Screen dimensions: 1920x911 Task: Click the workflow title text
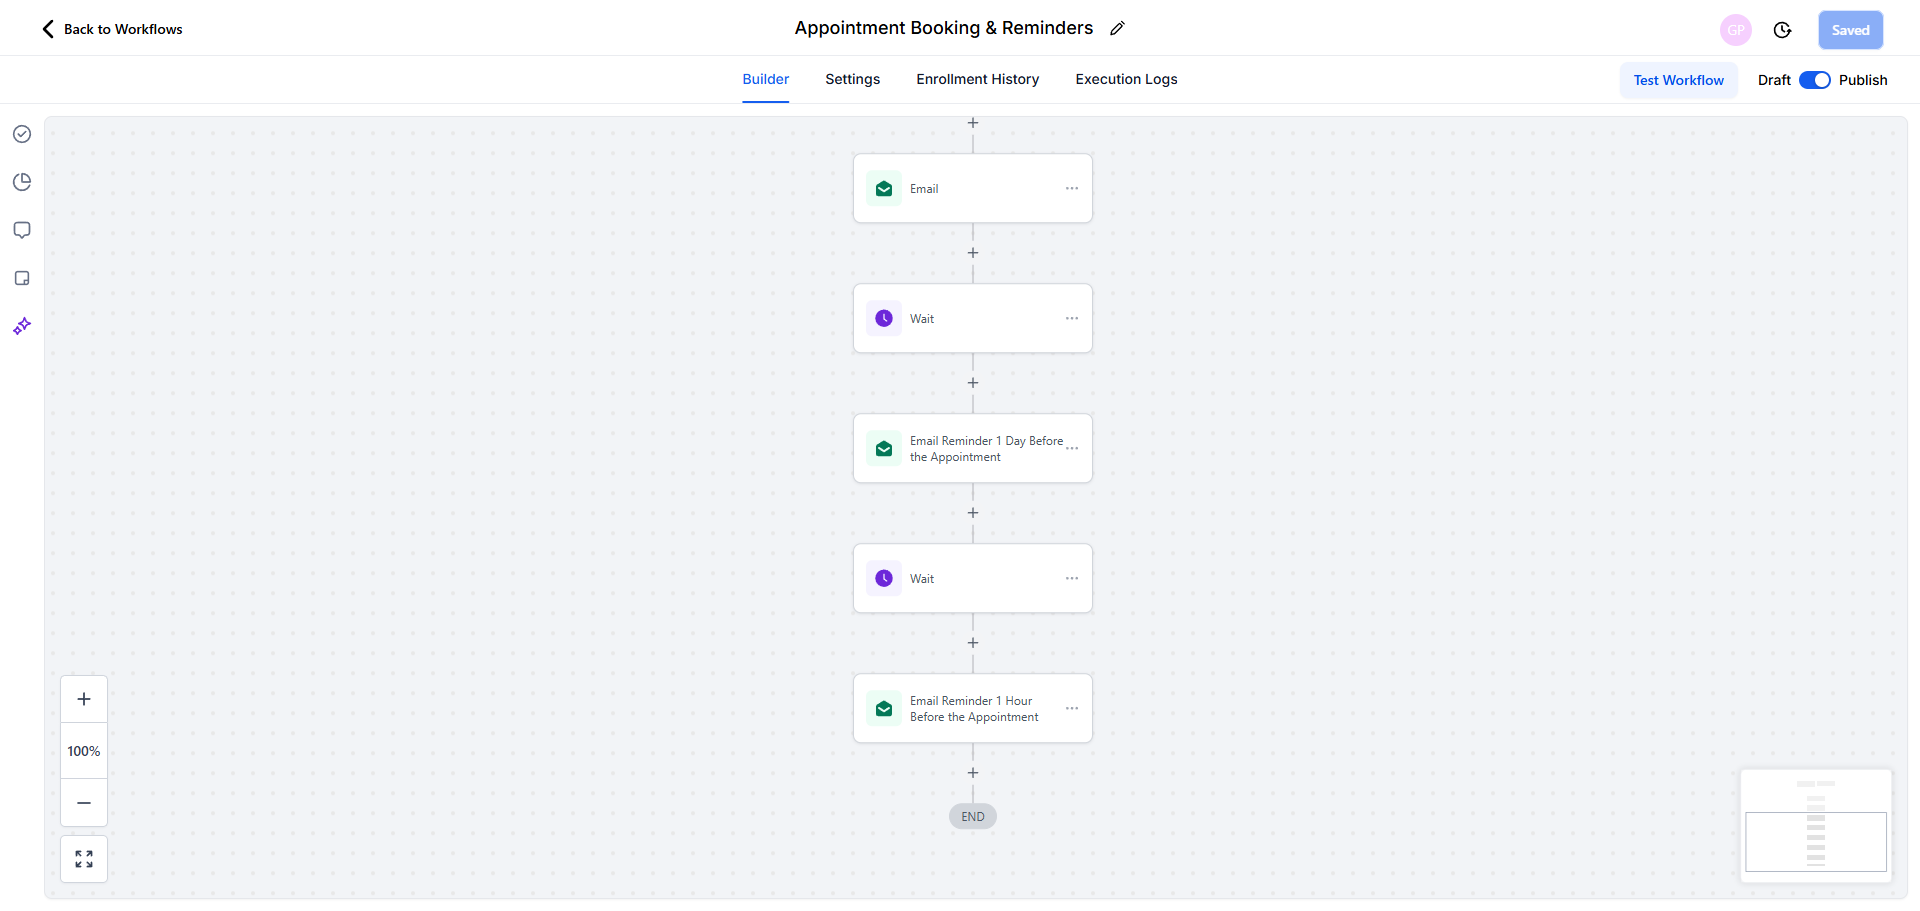(944, 28)
